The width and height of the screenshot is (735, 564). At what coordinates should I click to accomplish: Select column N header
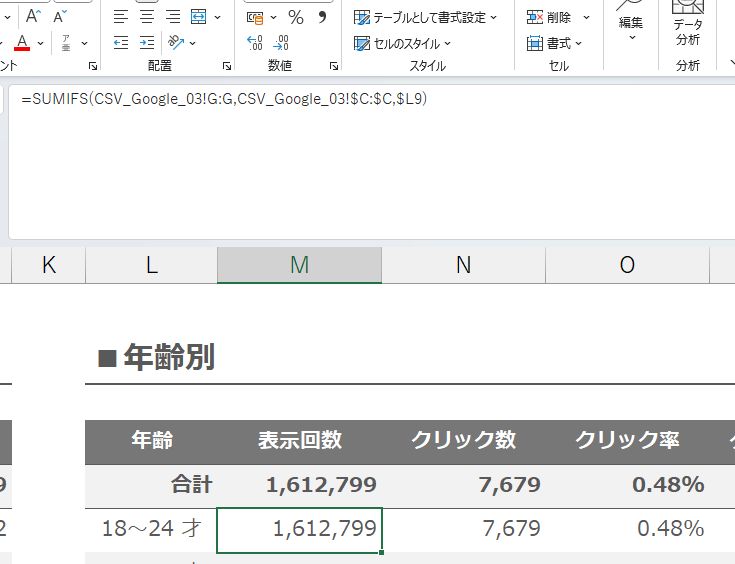[463, 265]
